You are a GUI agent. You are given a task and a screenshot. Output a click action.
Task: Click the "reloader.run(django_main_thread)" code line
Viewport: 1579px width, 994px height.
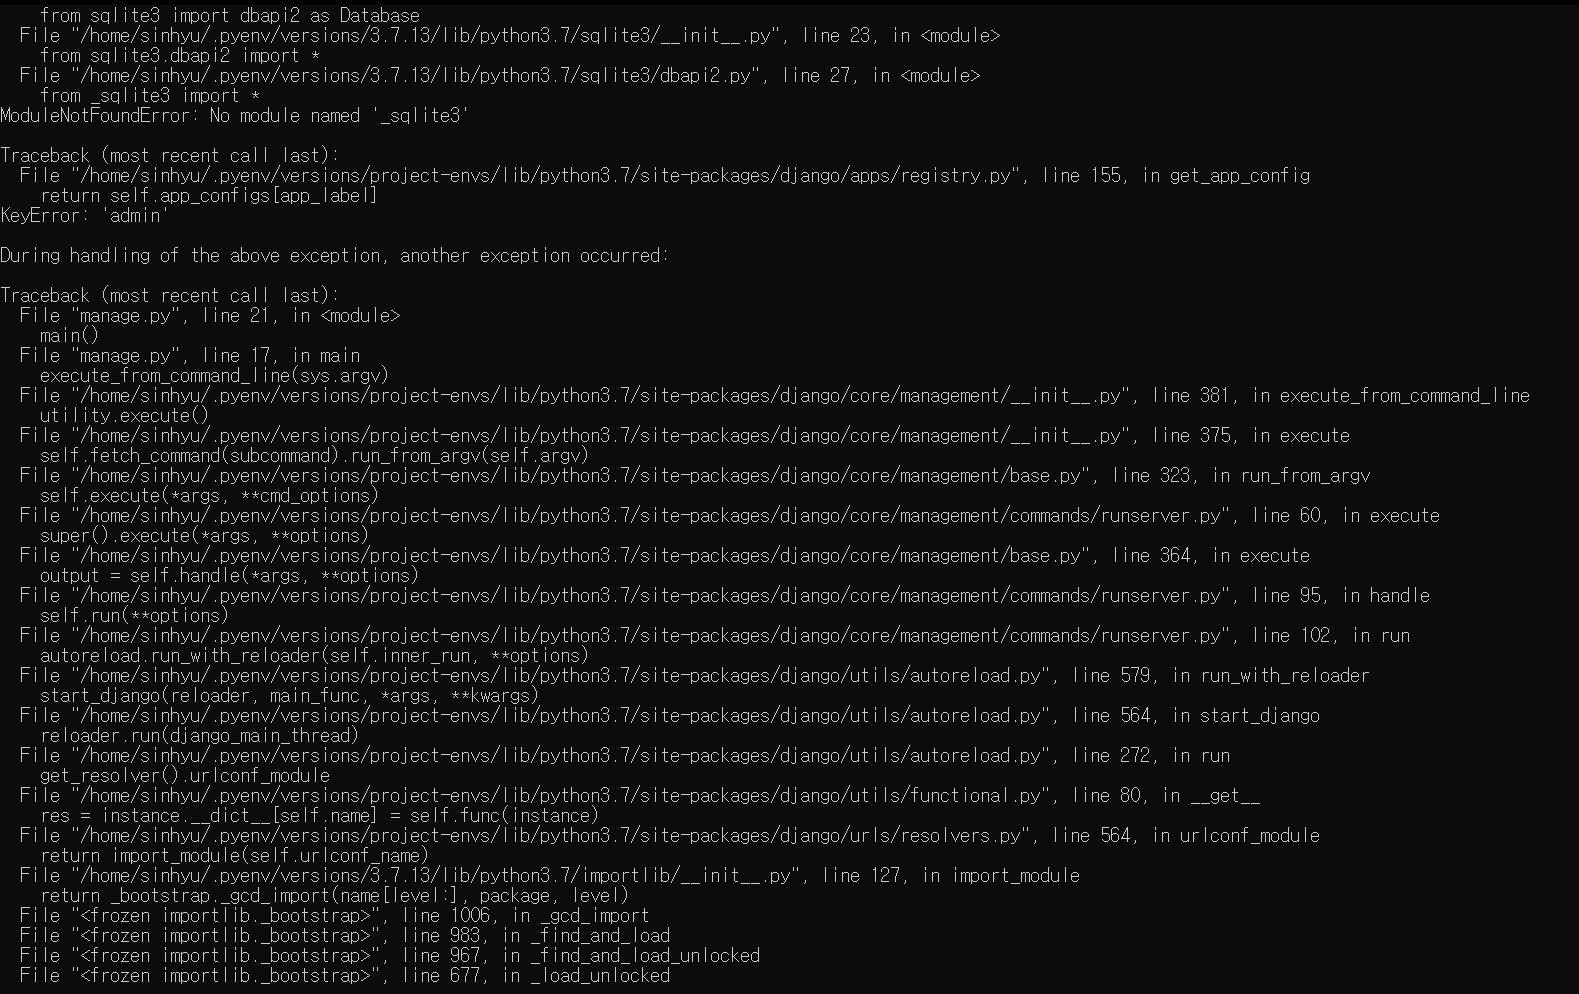199,736
